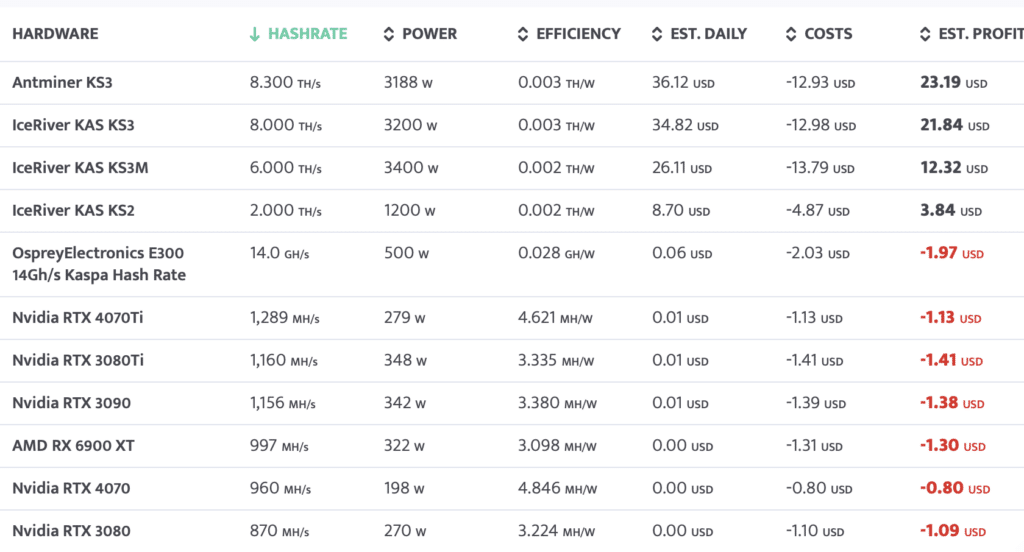
Task: Open the Nvidia RTX 4070Ti entry
Action: coord(78,317)
